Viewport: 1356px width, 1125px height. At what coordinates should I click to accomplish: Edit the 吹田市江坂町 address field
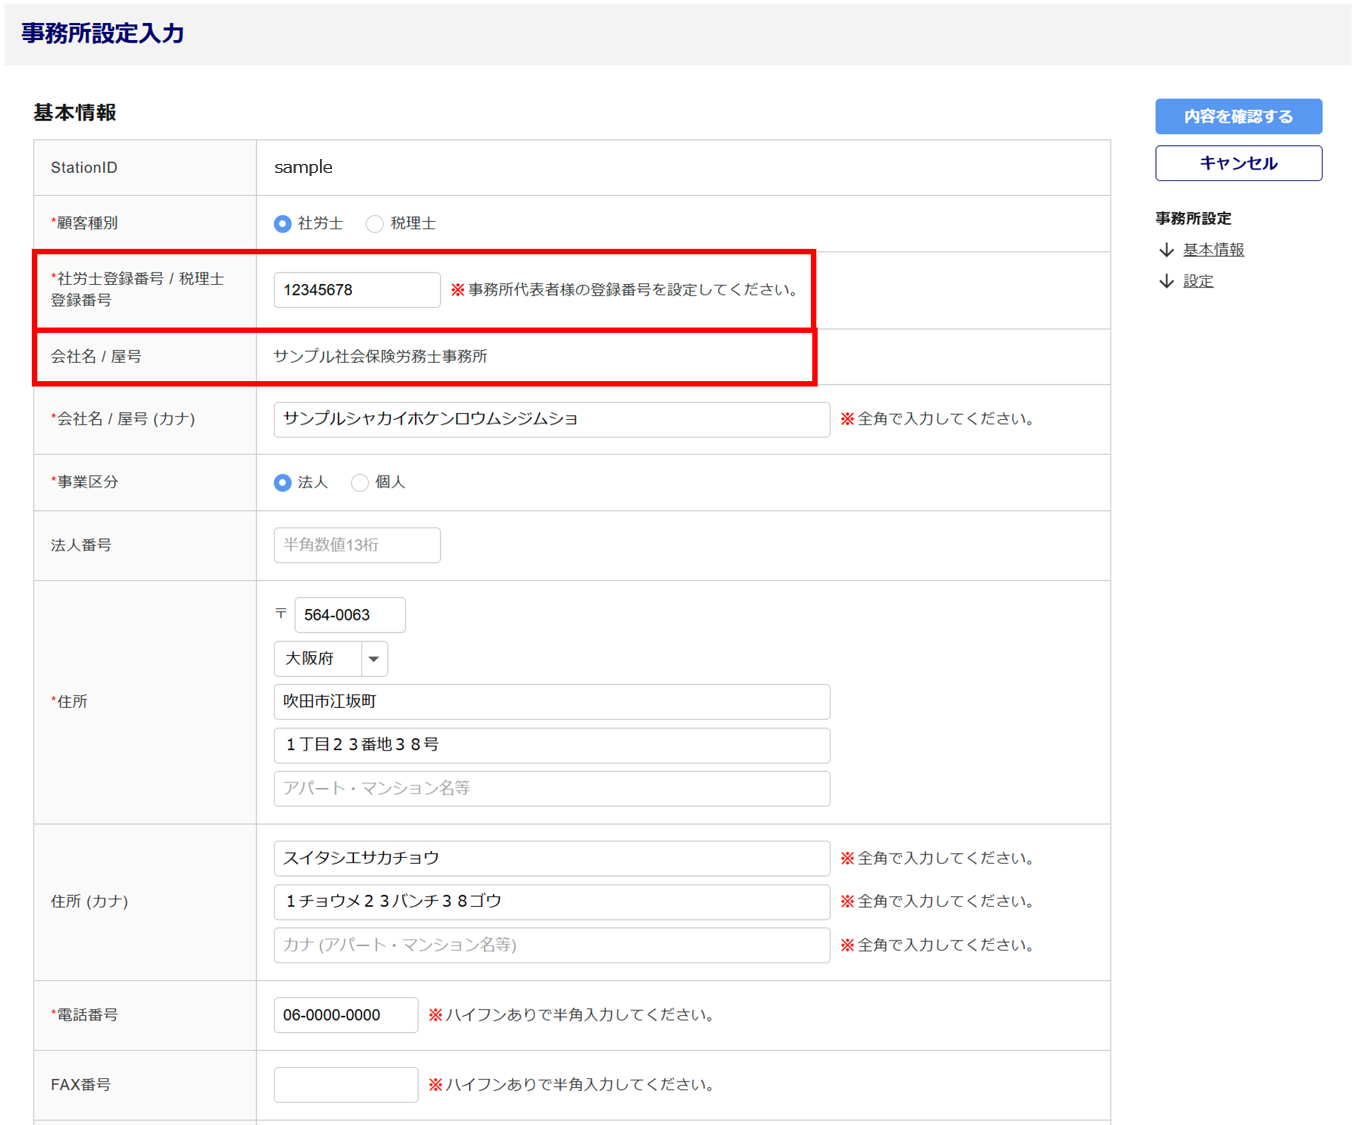tap(551, 702)
